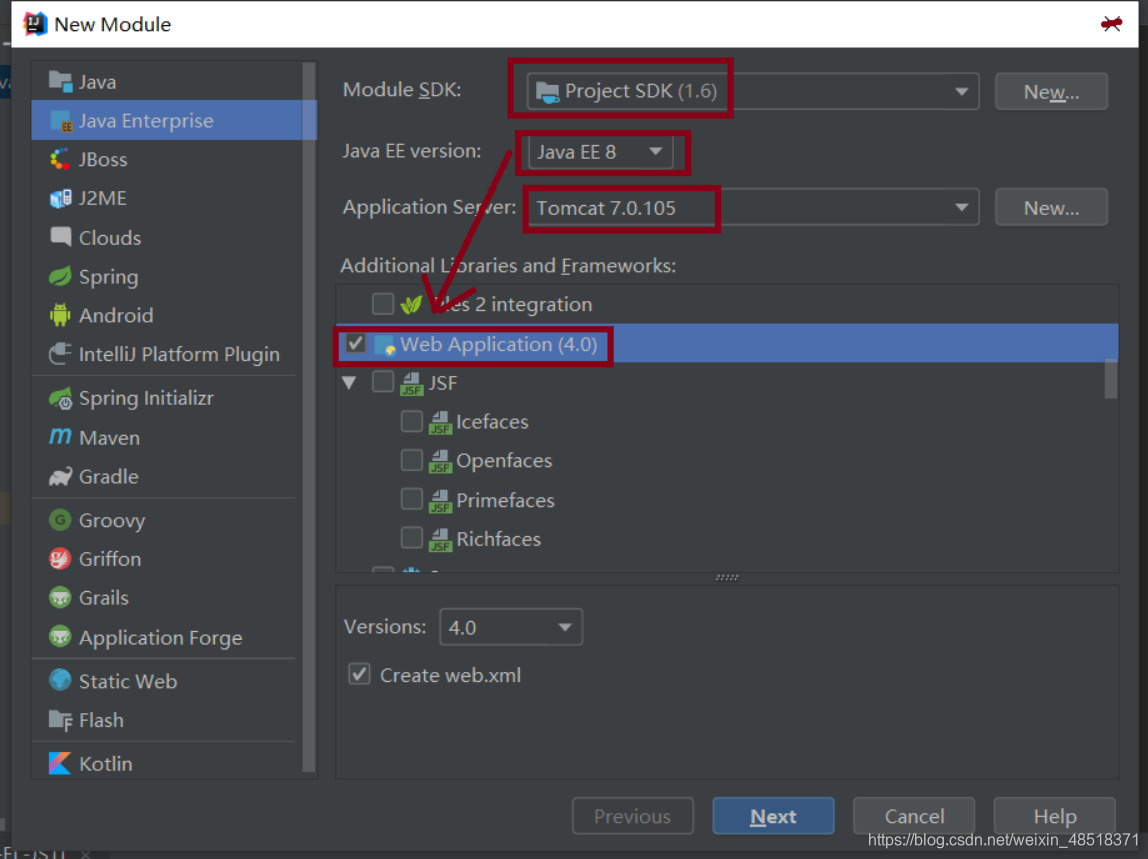Image resolution: width=1148 pixels, height=859 pixels.
Task: Click the Android robot icon
Action: click(60, 316)
